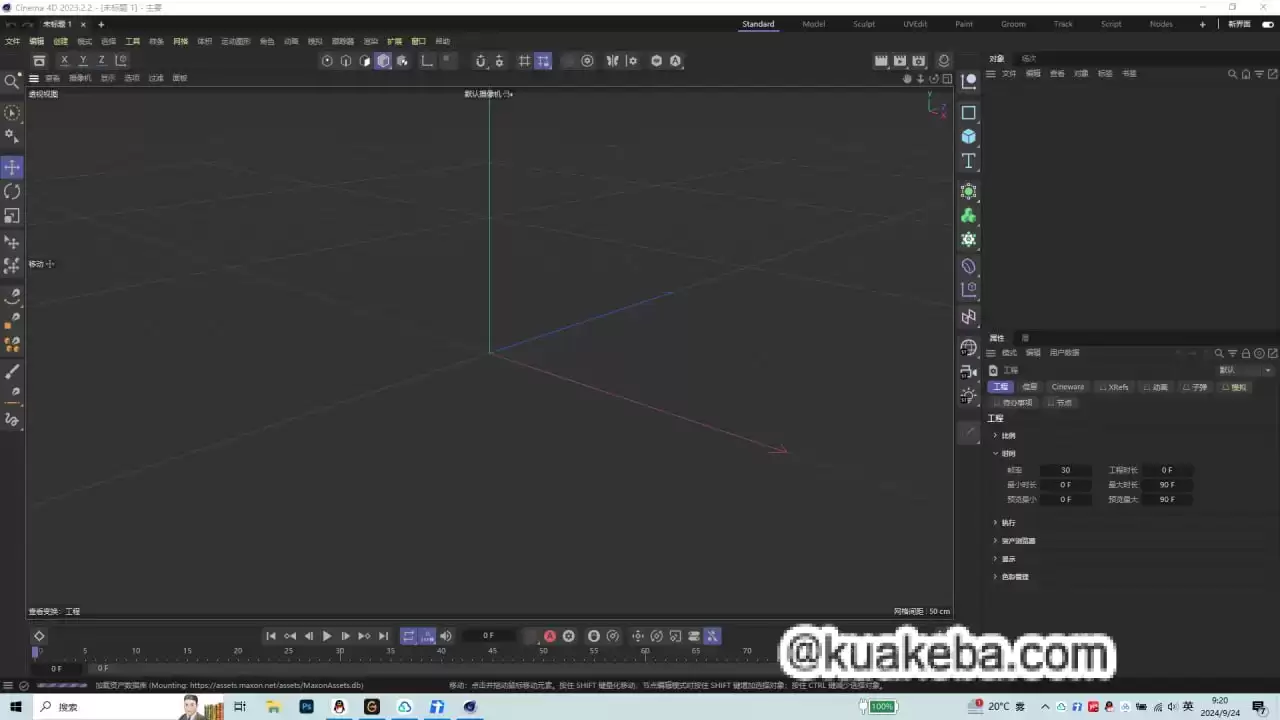
Task: Create a Text object using the T icon
Action: (968, 160)
